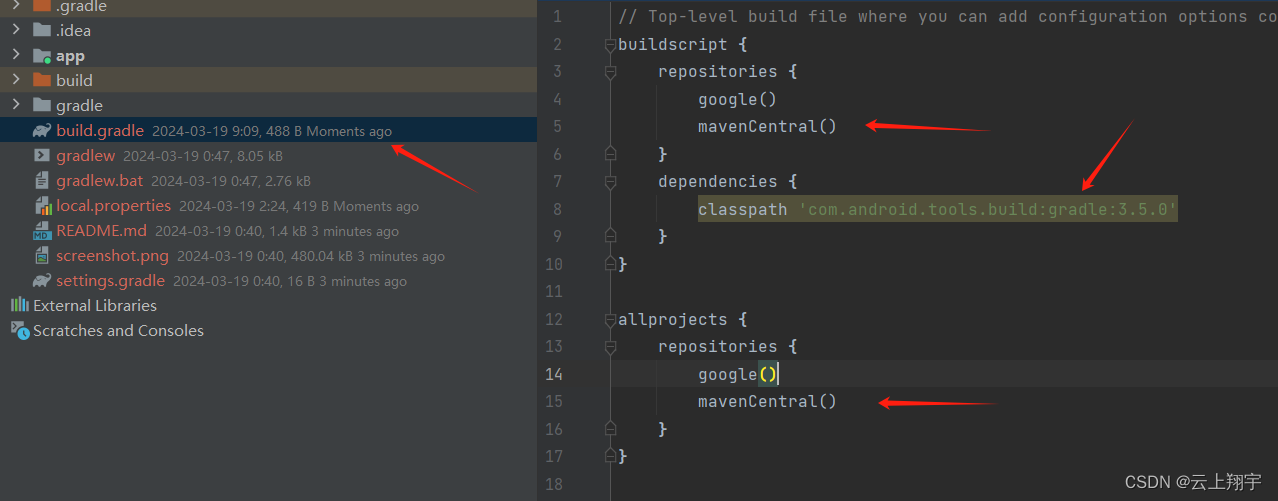Click the allprojects keyword
The width and height of the screenshot is (1278, 501).
click(x=672, y=319)
